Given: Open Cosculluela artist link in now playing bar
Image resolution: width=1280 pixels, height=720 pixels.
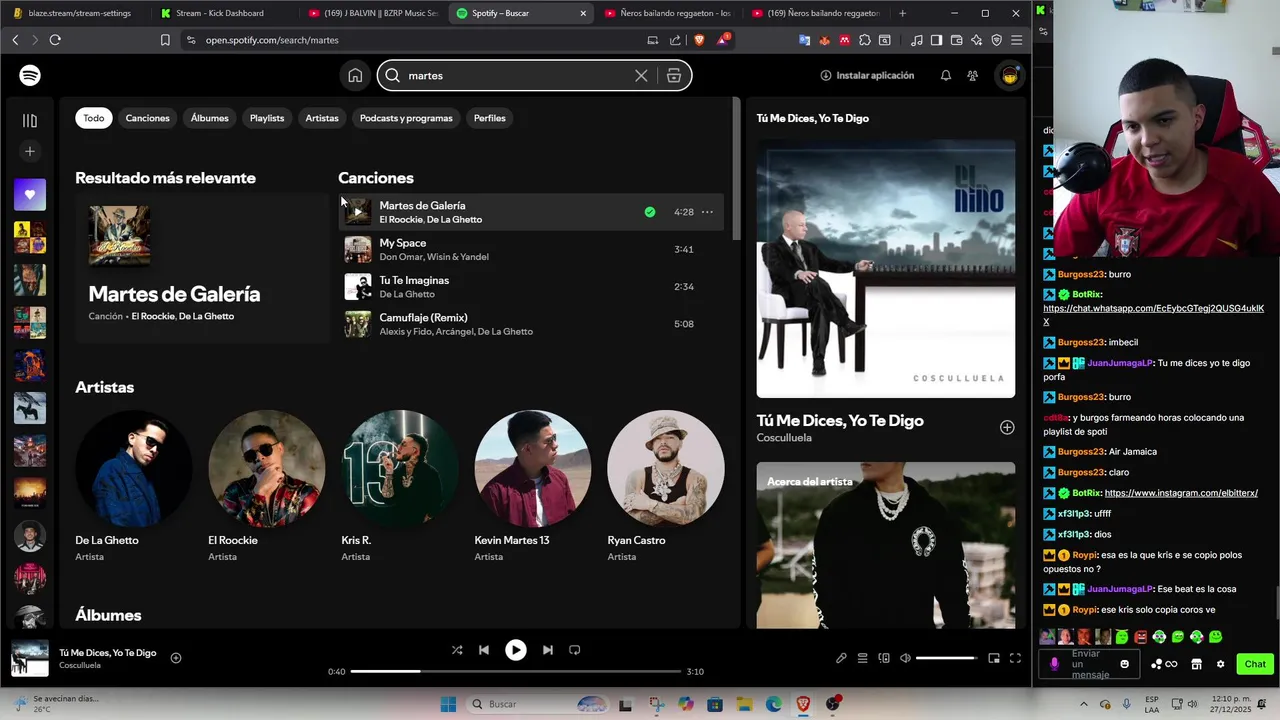Looking at the screenshot, I should 80,666.
